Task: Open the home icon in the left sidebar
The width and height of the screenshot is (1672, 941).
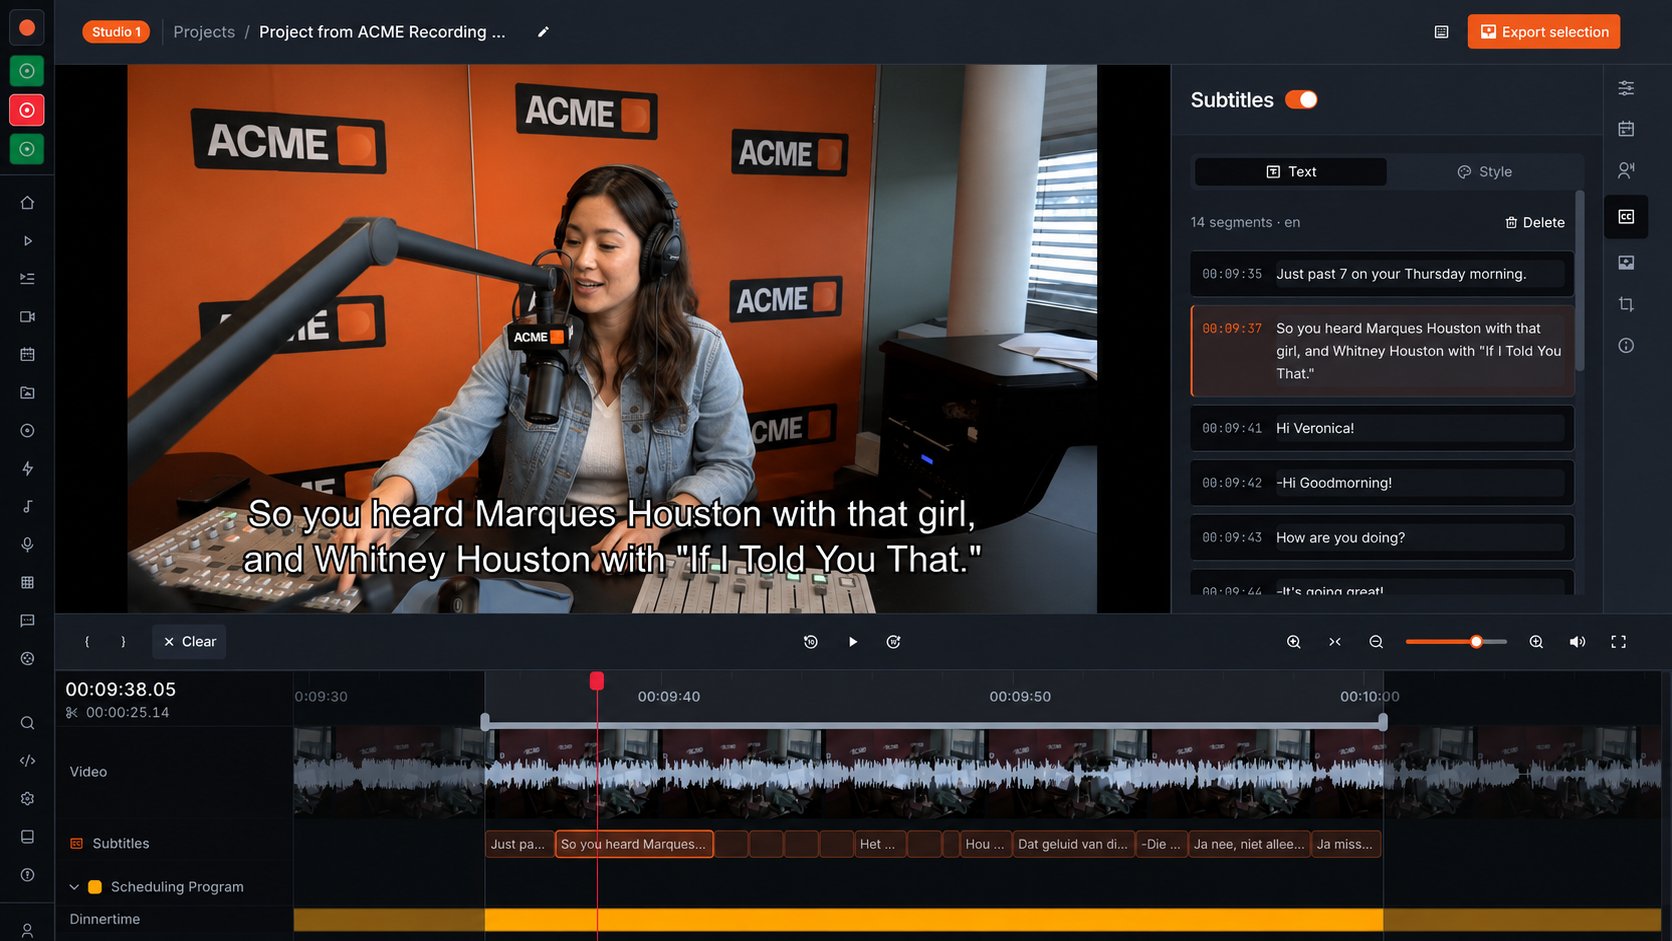Action: 27,203
